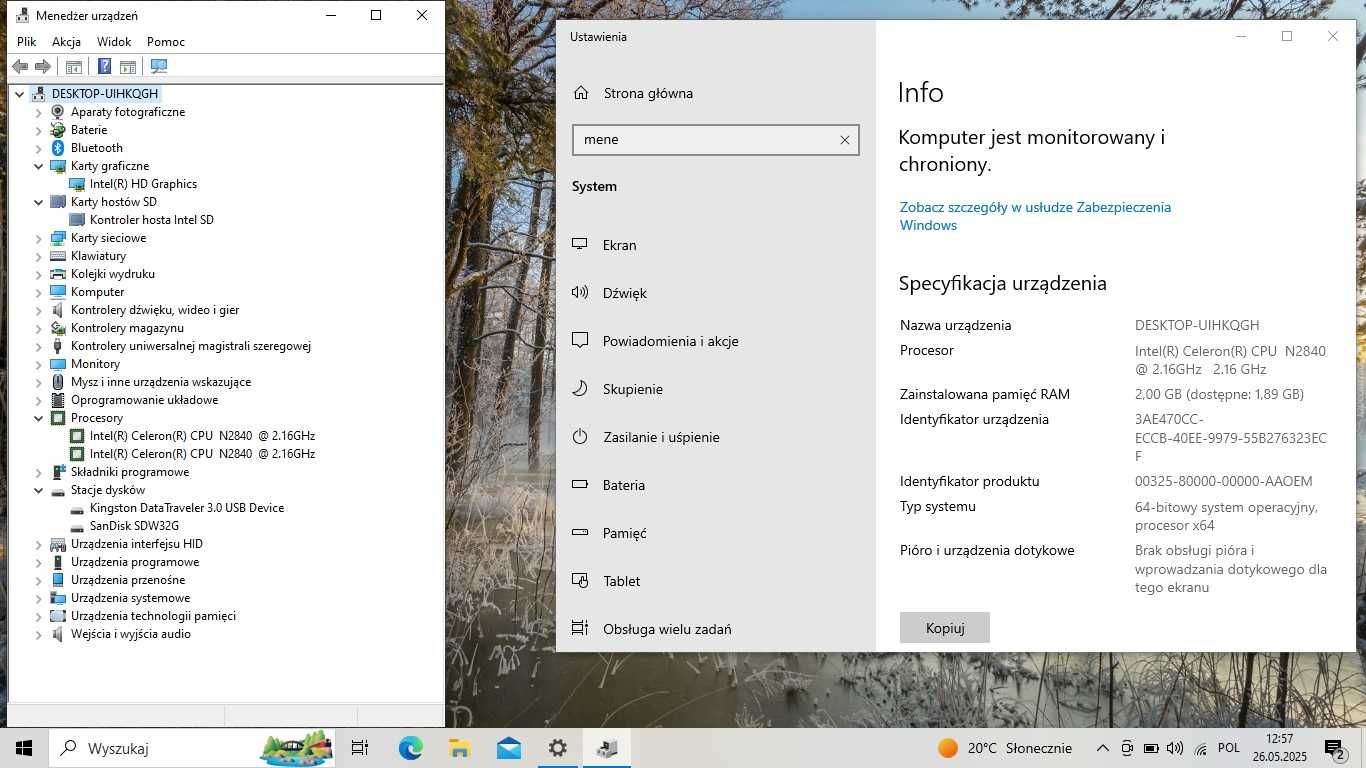
Task: Select Urządzenia technologii pamięci row
Action: pyautogui.click(x=153, y=616)
